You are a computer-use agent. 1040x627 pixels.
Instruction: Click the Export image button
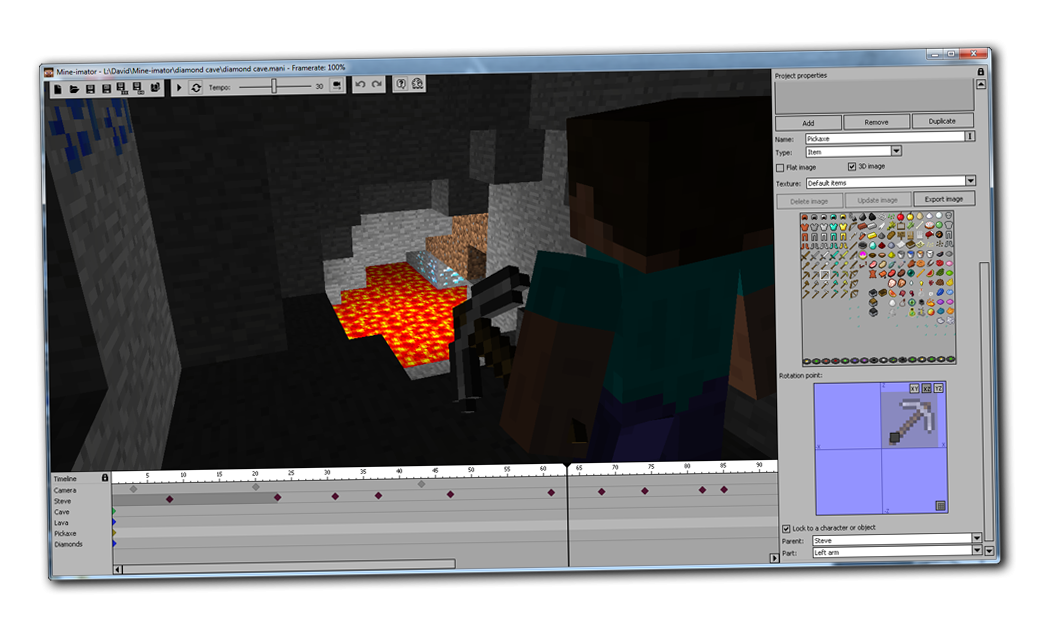(943, 198)
